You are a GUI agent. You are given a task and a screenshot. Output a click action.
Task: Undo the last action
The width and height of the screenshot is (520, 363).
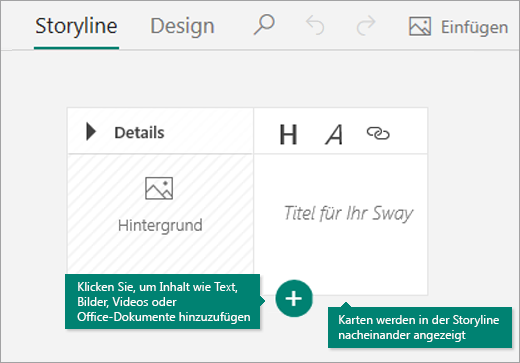click(315, 26)
